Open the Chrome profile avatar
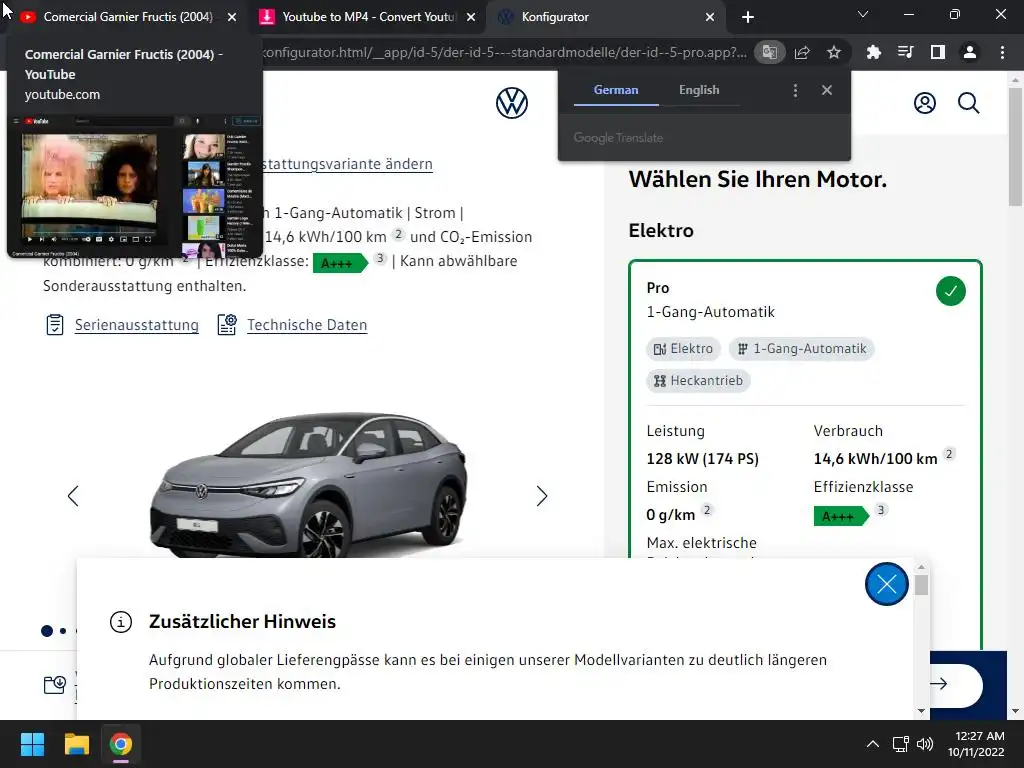Viewport: 1024px width, 768px height. pos(970,52)
